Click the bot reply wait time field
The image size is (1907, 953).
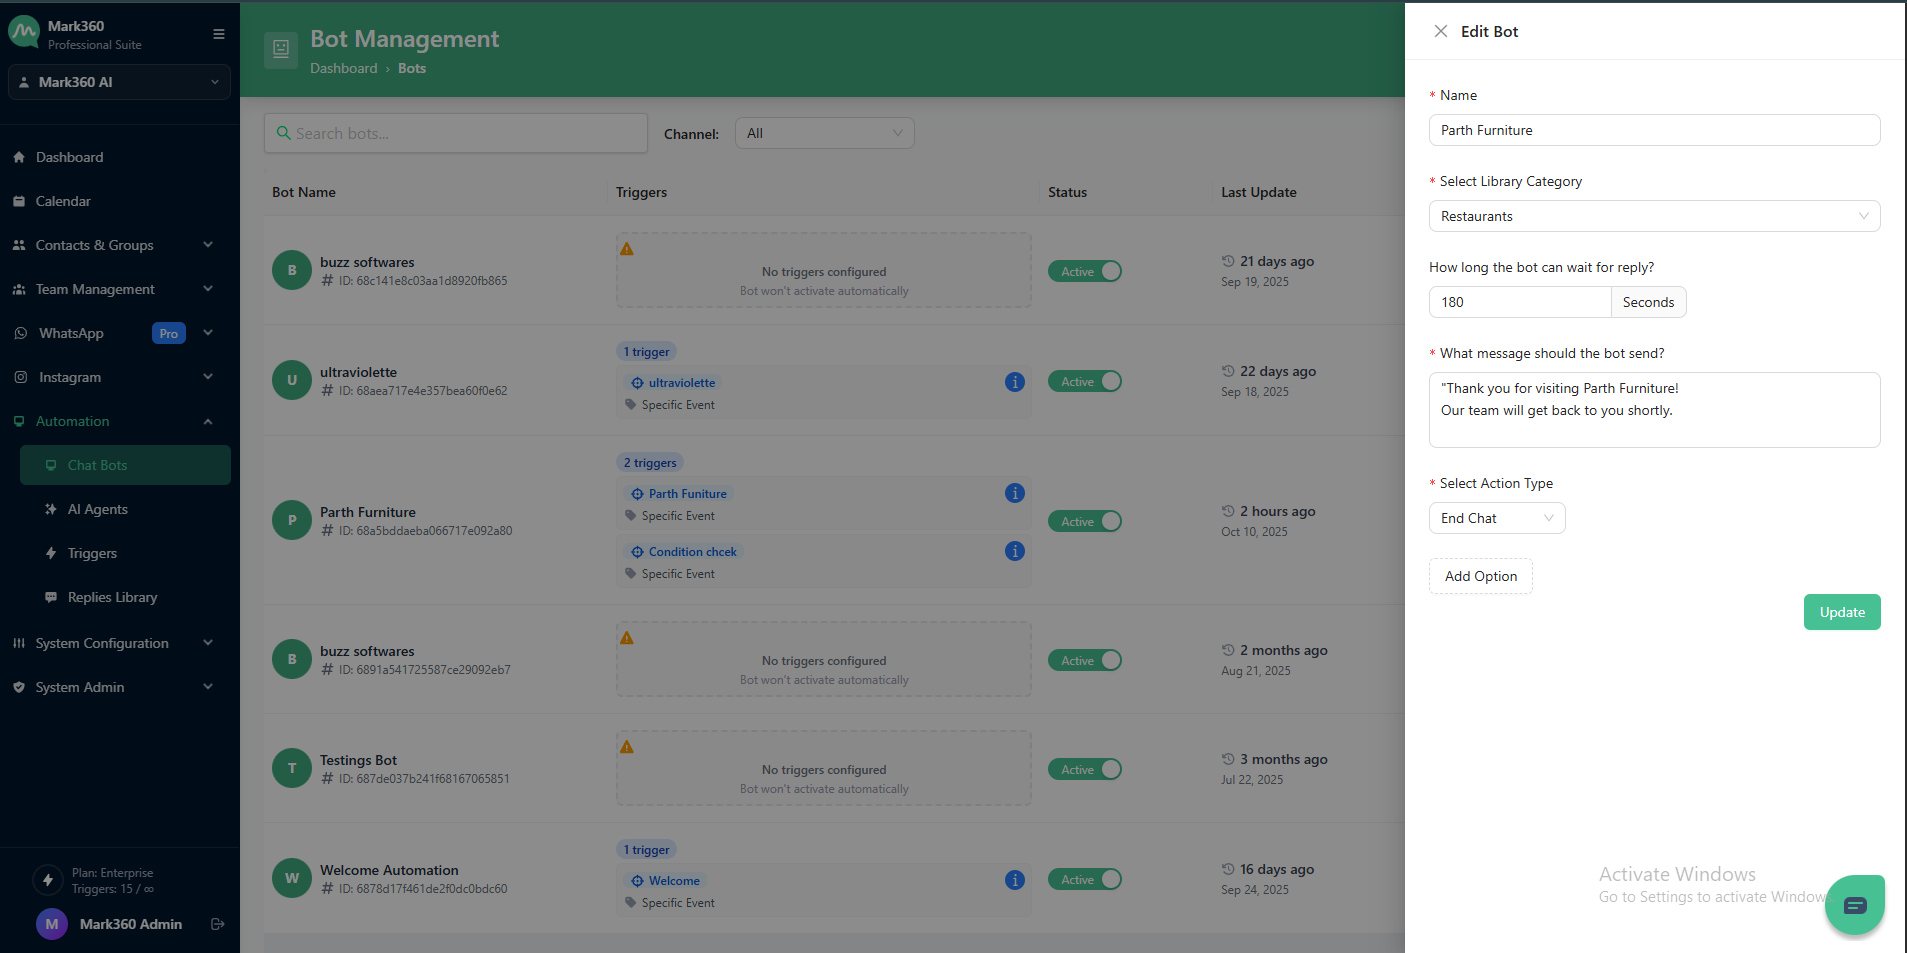click(x=1519, y=302)
